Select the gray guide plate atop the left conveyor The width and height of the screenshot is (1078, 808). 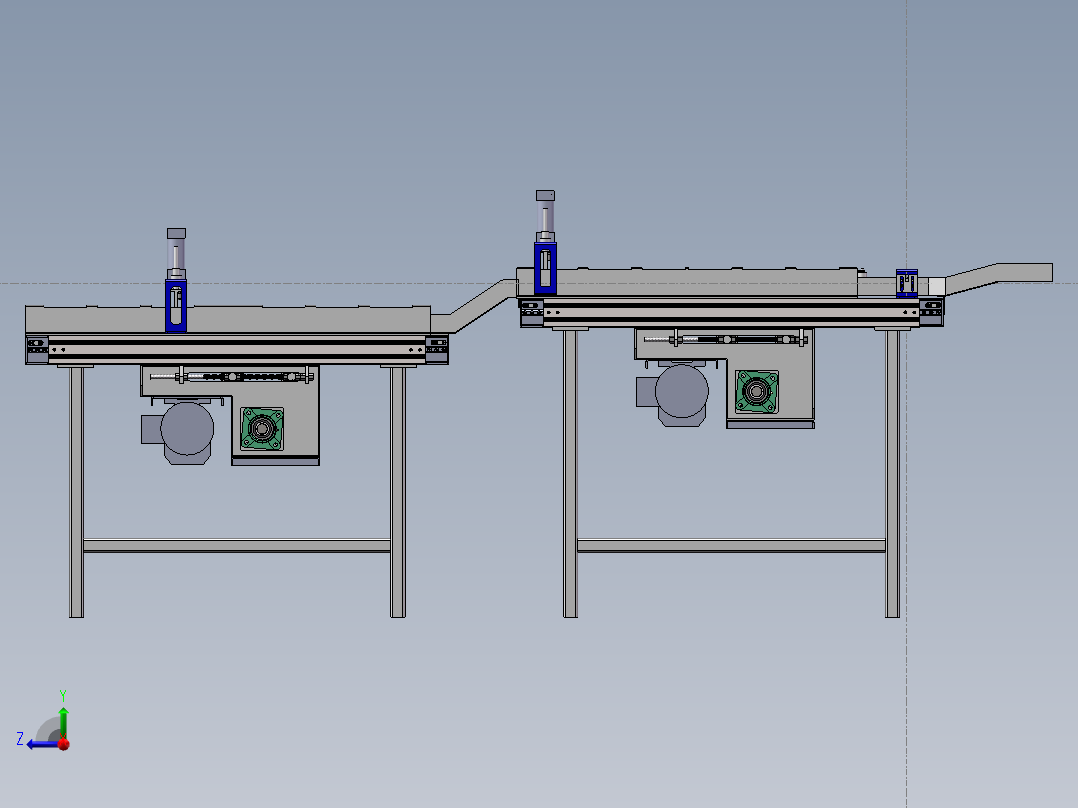[228, 320]
